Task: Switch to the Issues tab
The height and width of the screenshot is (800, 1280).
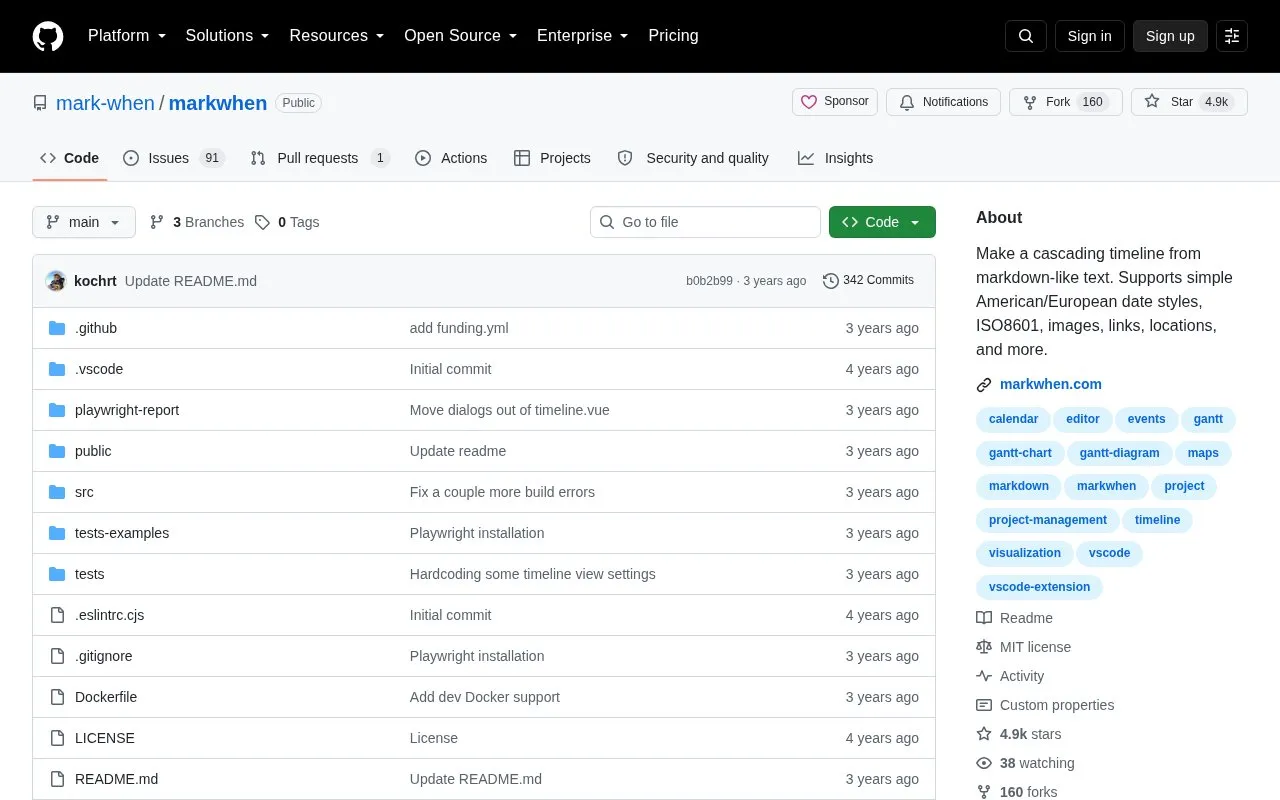Action: tap(174, 158)
